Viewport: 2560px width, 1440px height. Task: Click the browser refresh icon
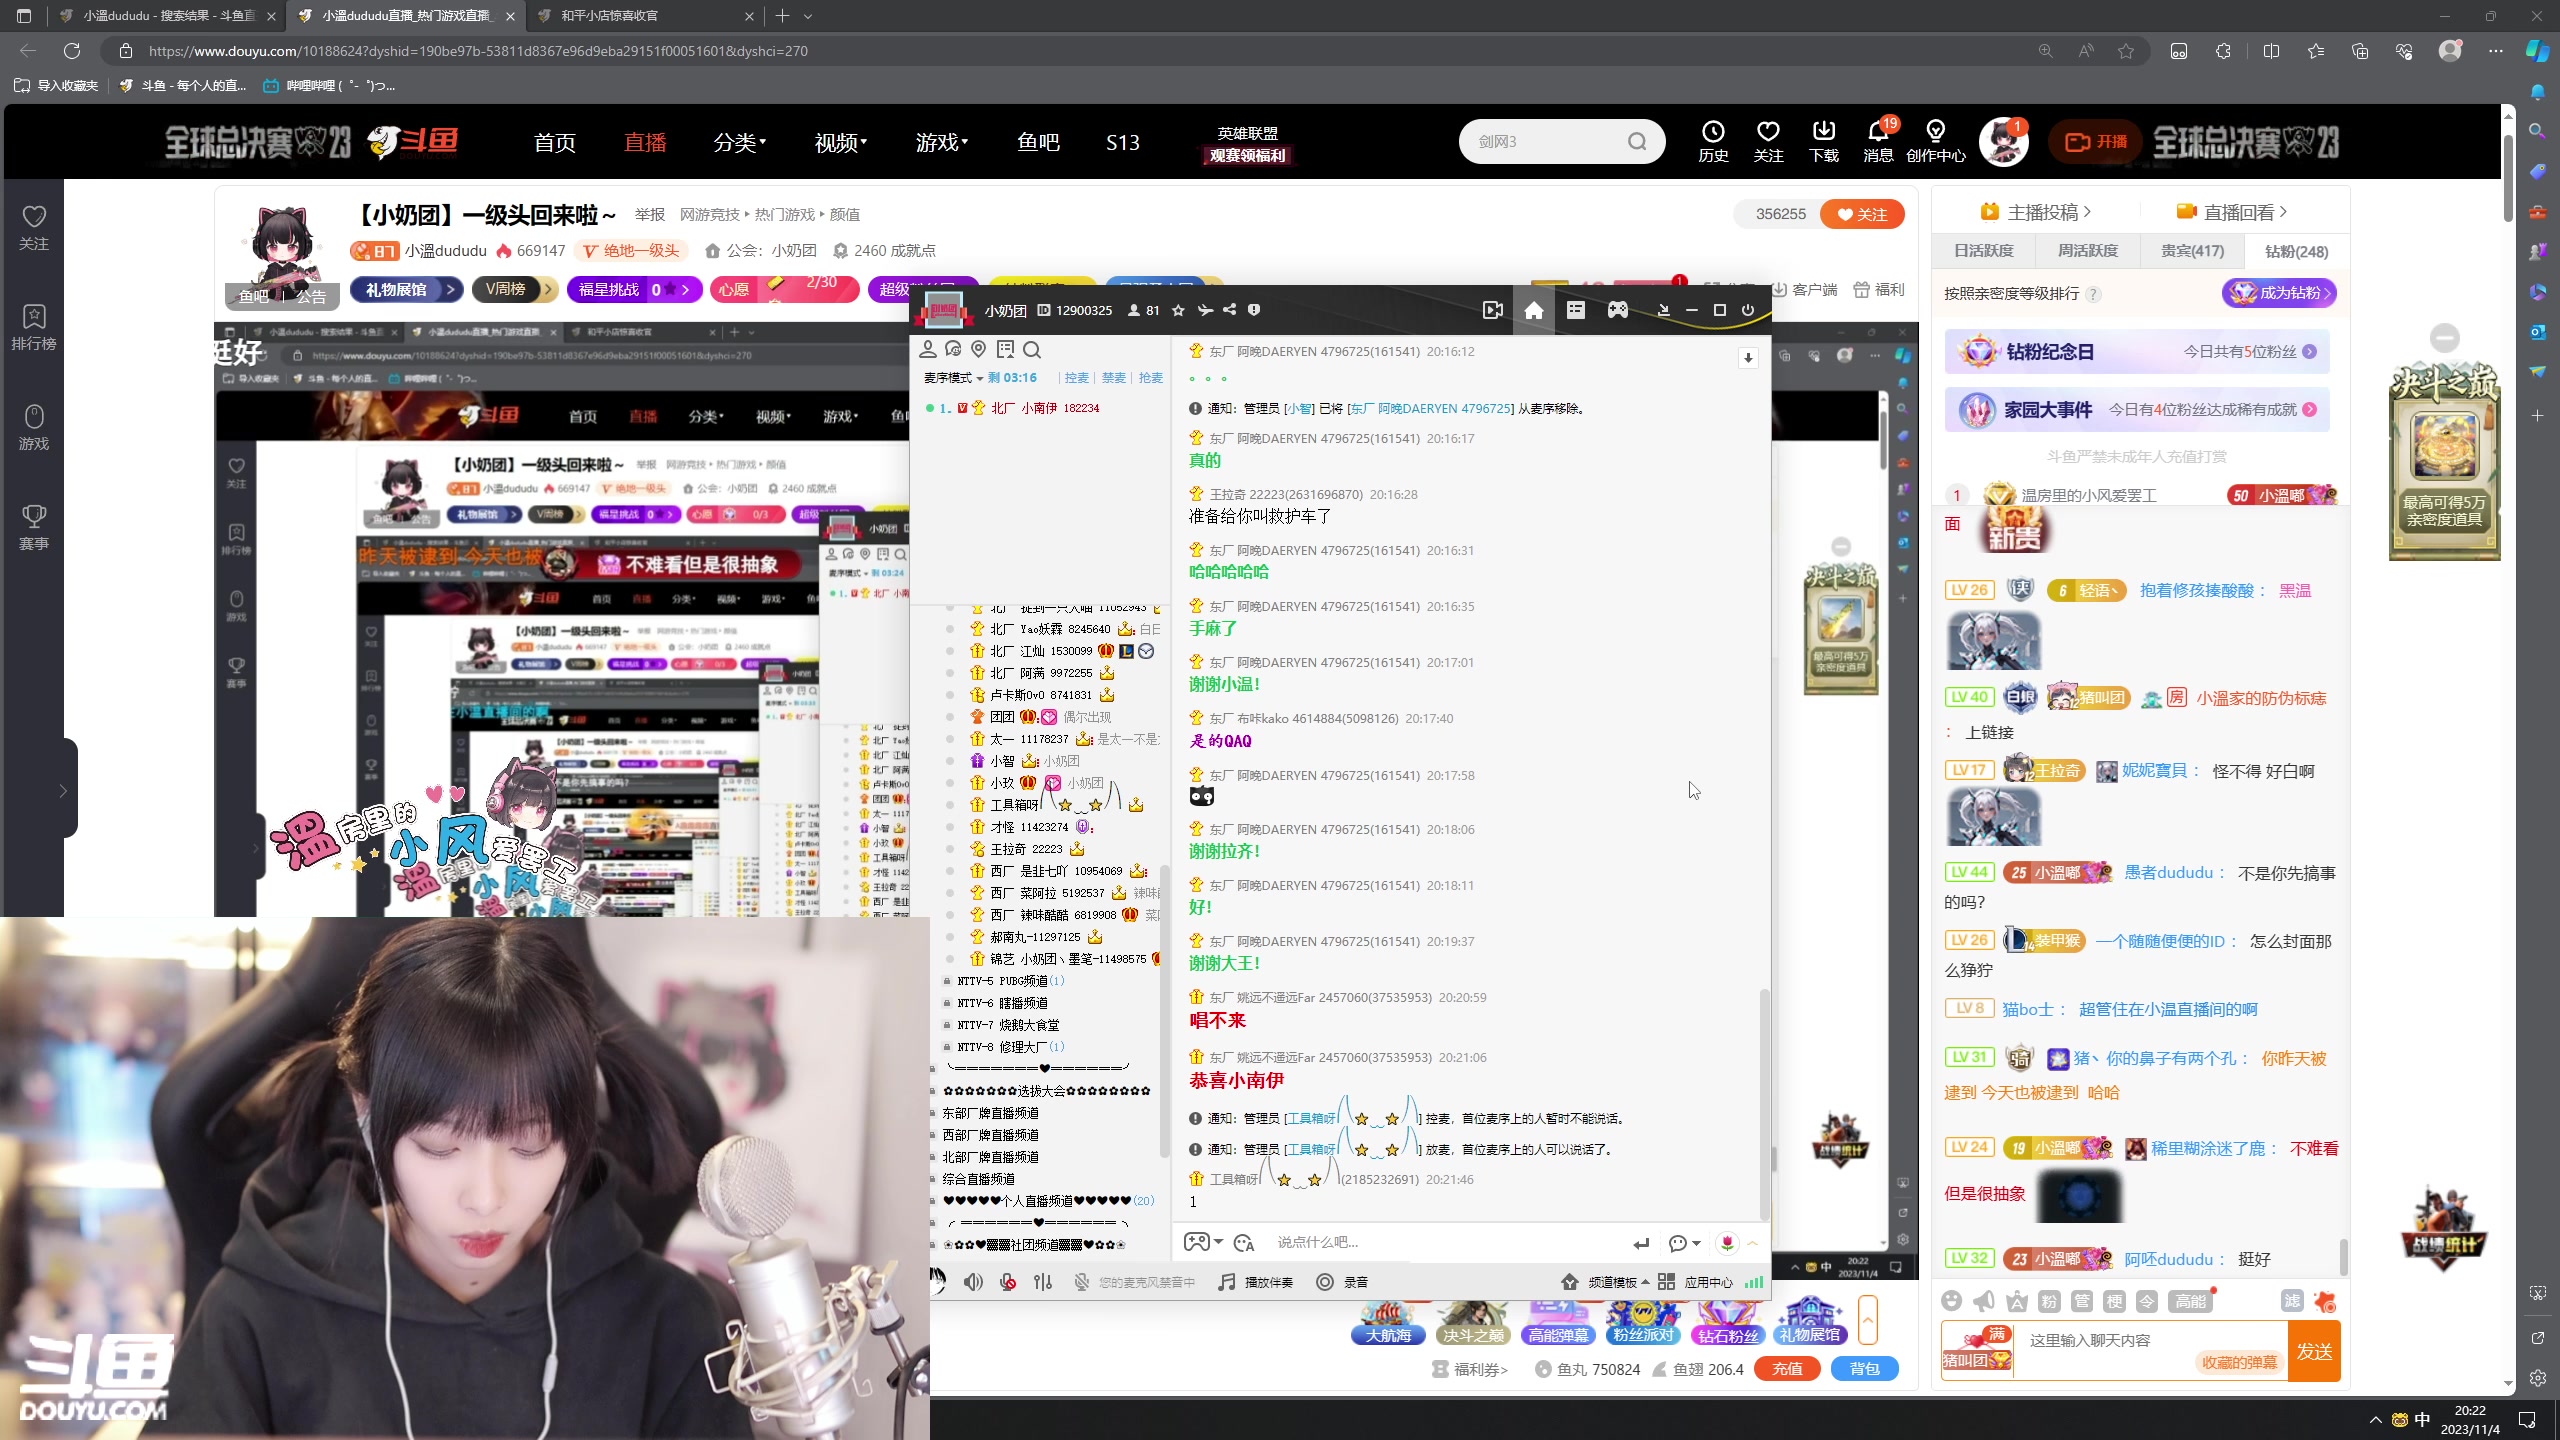tap(72, 50)
